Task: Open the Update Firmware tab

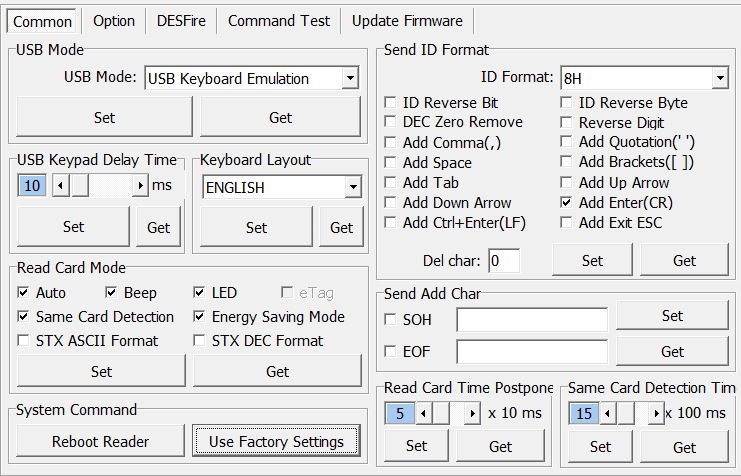Action: (x=405, y=21)
